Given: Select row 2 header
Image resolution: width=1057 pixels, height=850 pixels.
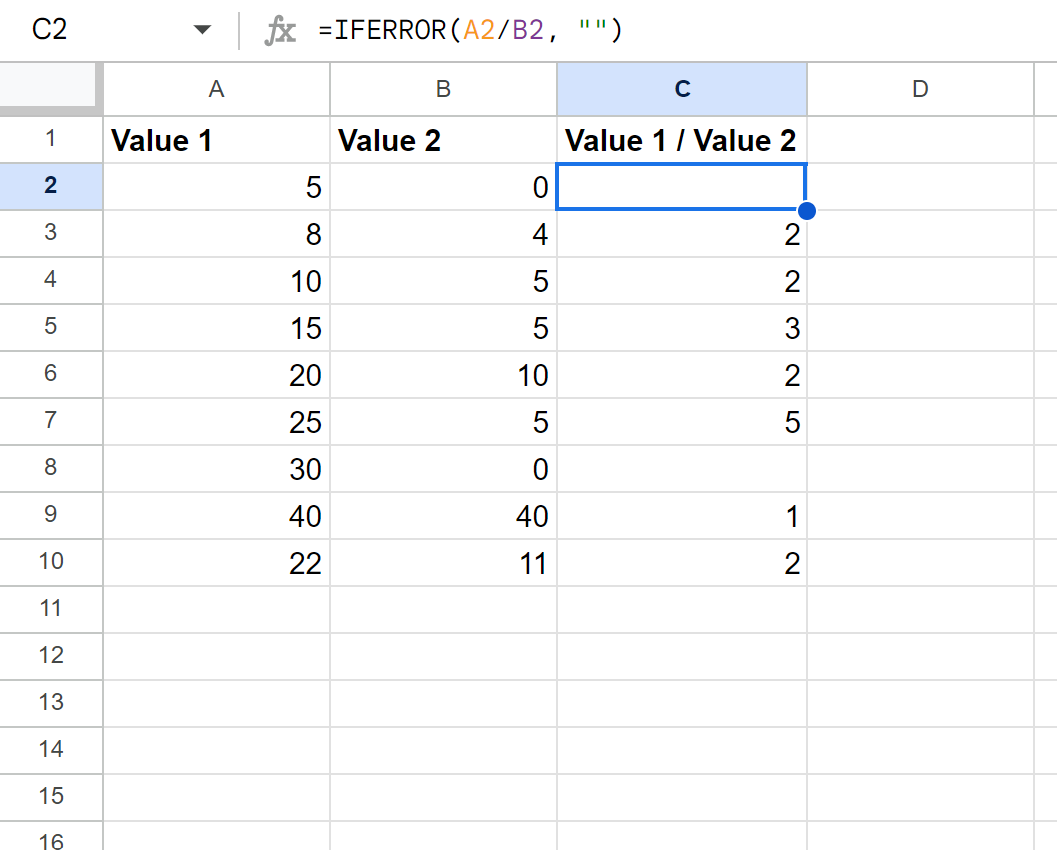Looking at the screenshot, I should (x=51, y=187).
